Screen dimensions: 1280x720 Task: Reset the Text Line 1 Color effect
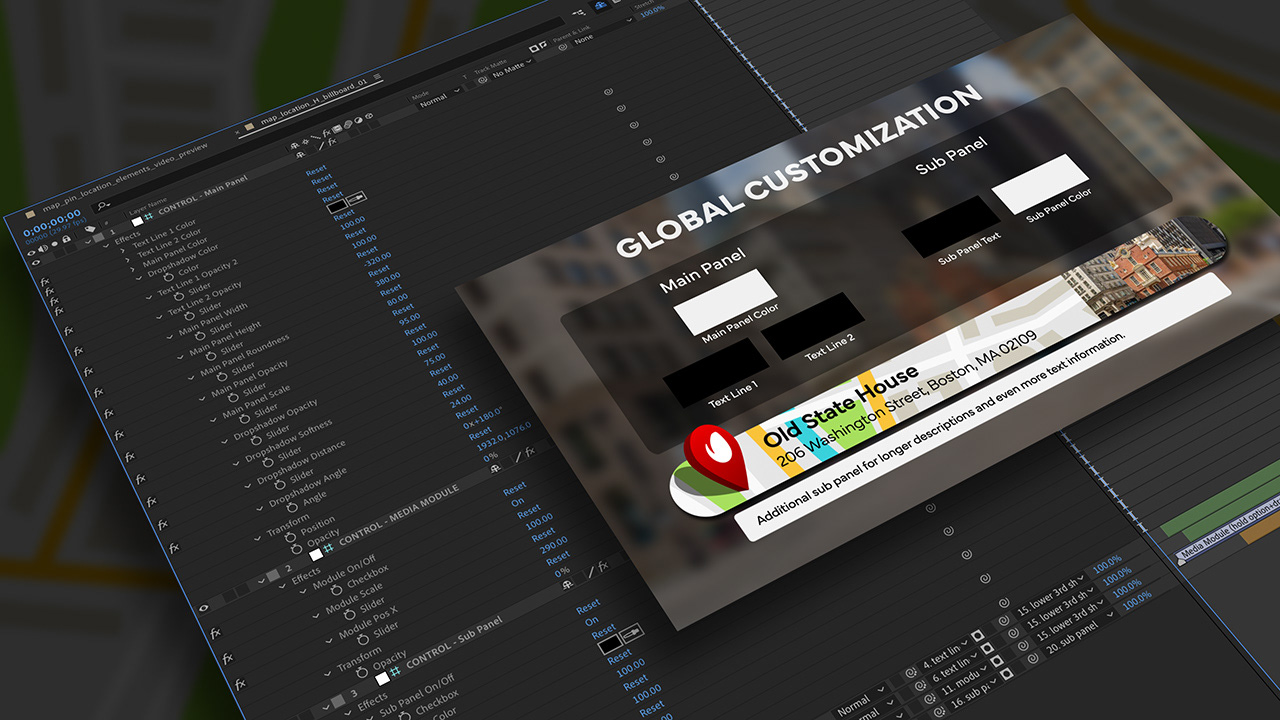click(316, 170)
